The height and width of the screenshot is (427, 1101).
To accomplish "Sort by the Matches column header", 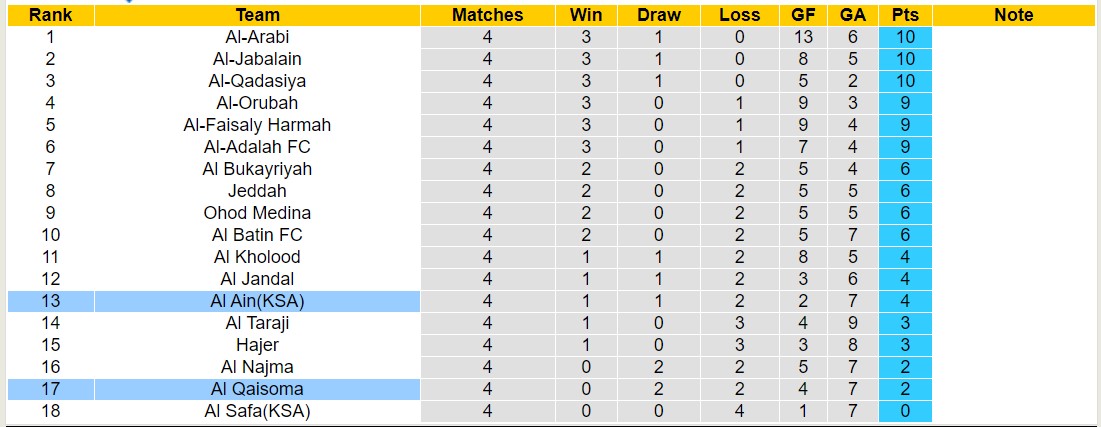I will [x=487, y=15].
